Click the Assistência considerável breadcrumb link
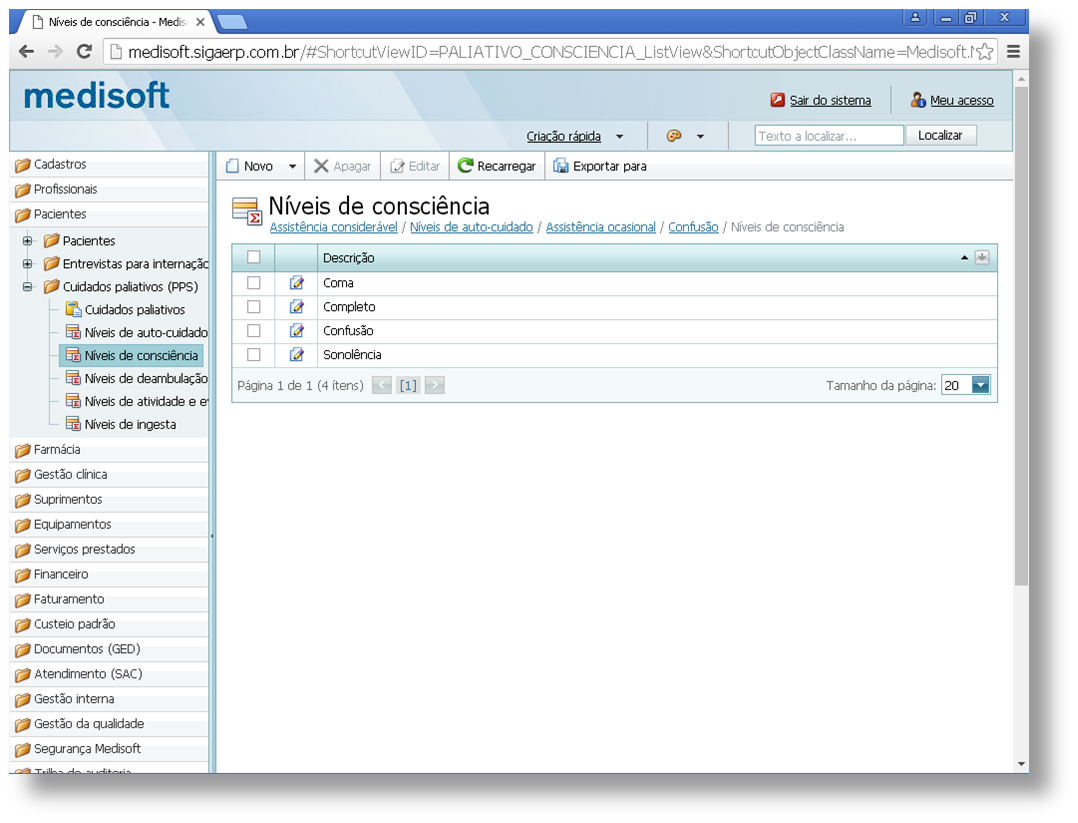 coord(333,227)
